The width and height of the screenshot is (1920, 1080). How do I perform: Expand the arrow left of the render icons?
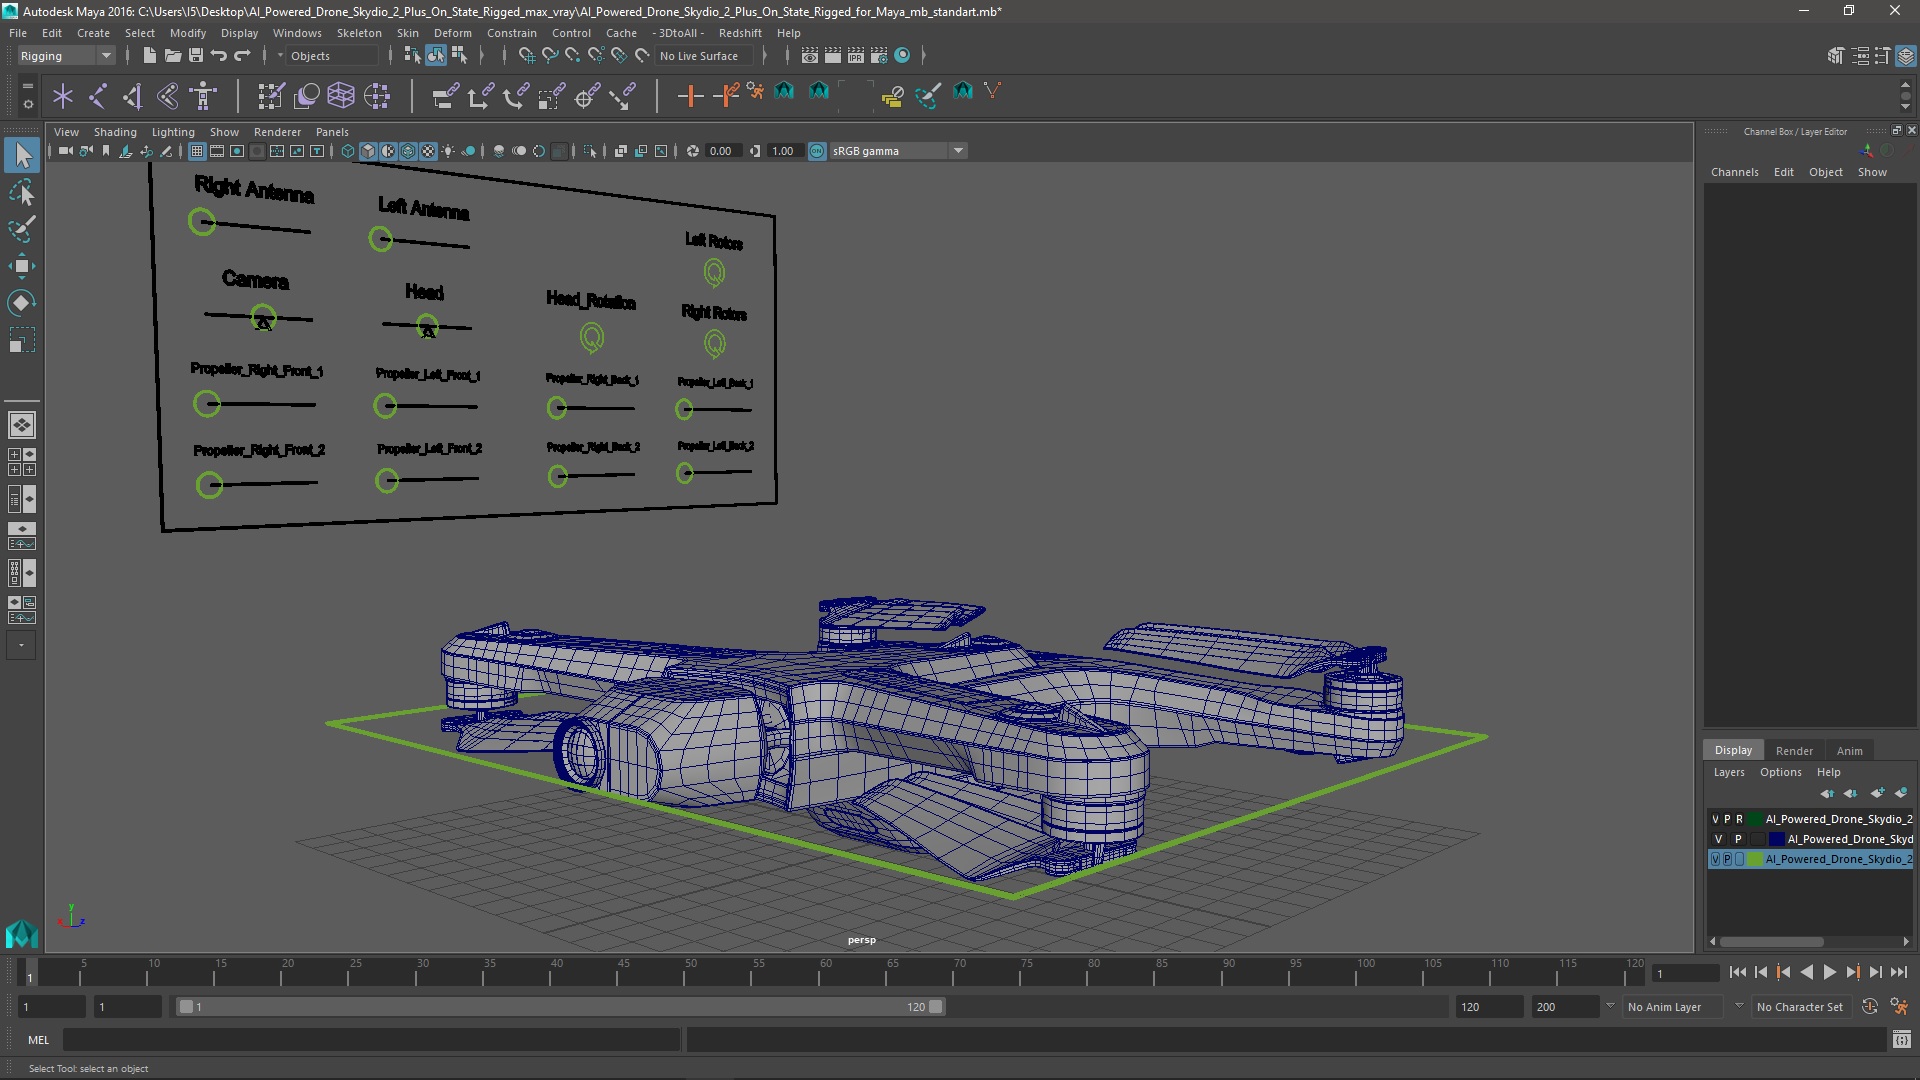pos(787,56)
